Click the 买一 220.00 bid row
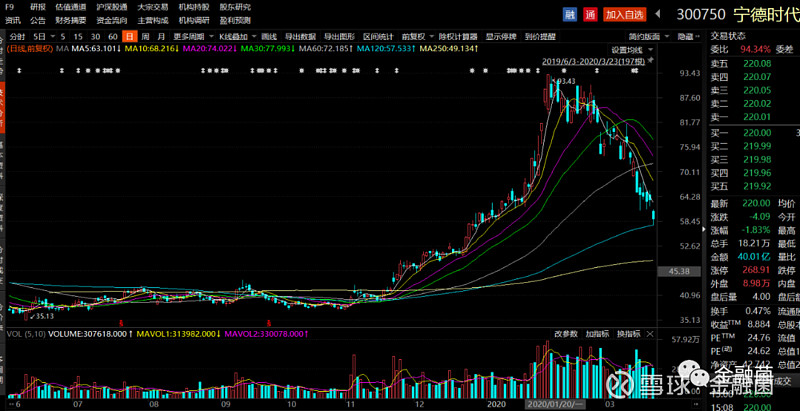The height and width of the screenshot is (411, 800). pos(753,133)
